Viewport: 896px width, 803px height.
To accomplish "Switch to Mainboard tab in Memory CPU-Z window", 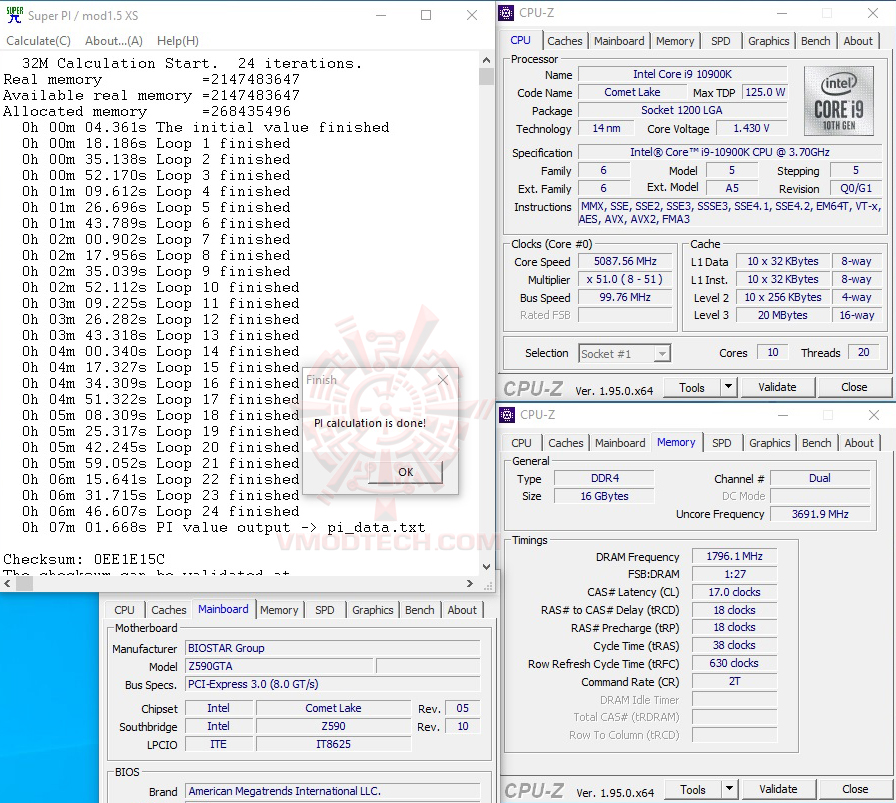I will click(620, 443).
